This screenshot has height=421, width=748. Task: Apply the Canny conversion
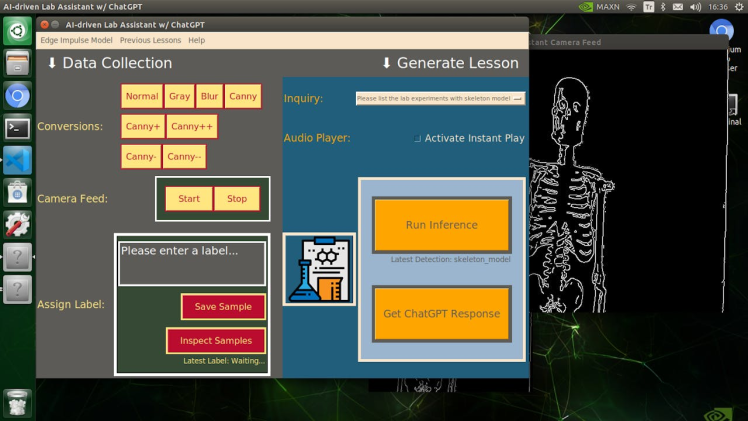[243, 96]
